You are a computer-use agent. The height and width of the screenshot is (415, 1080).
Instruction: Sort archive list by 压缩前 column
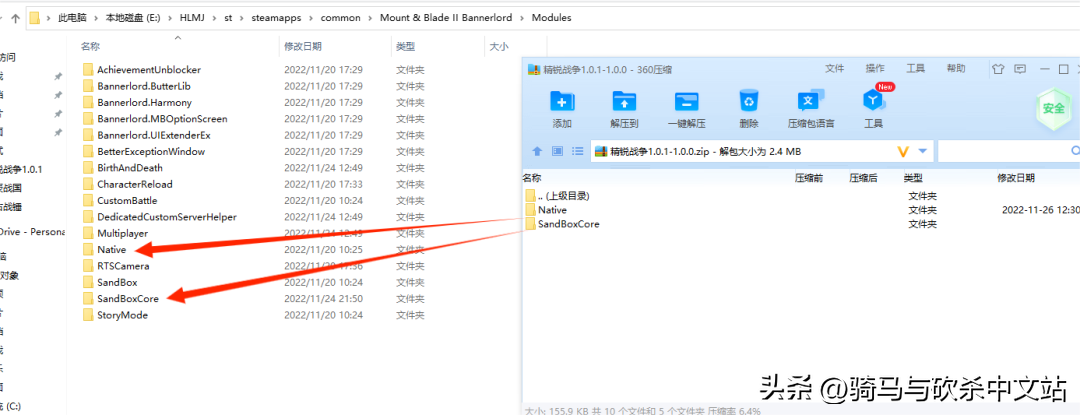pyautogui.click(x=809, y=178)
